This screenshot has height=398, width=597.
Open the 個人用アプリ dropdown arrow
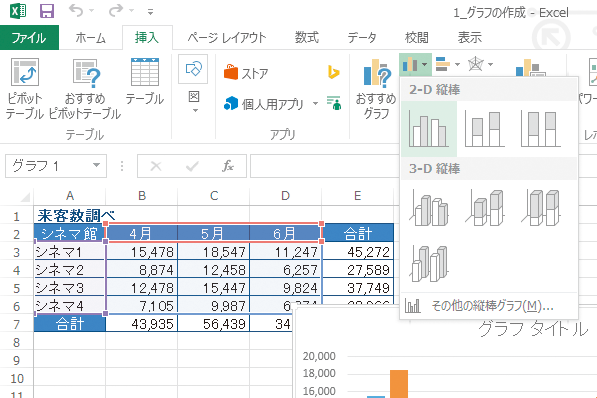pyautogui.click(x=315, y=104)
